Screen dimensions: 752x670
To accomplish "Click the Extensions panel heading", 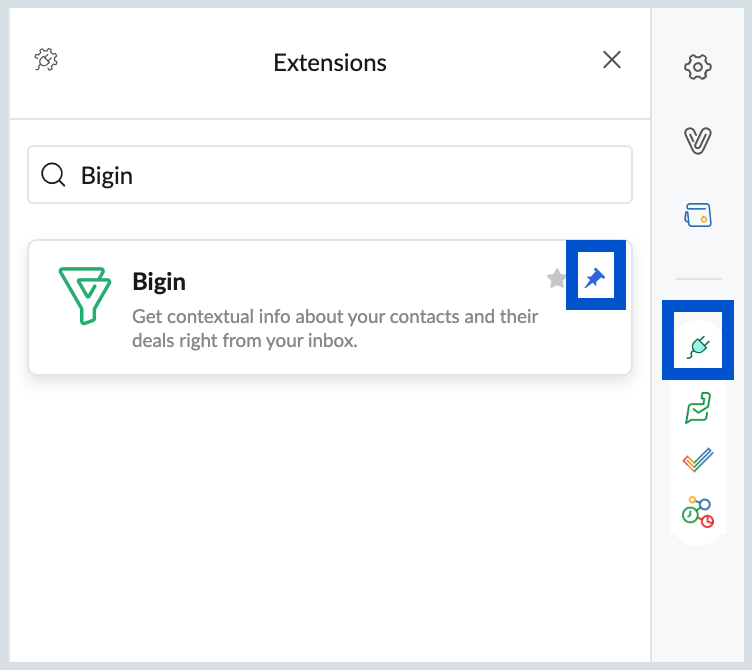I will [x=330, y=62].
